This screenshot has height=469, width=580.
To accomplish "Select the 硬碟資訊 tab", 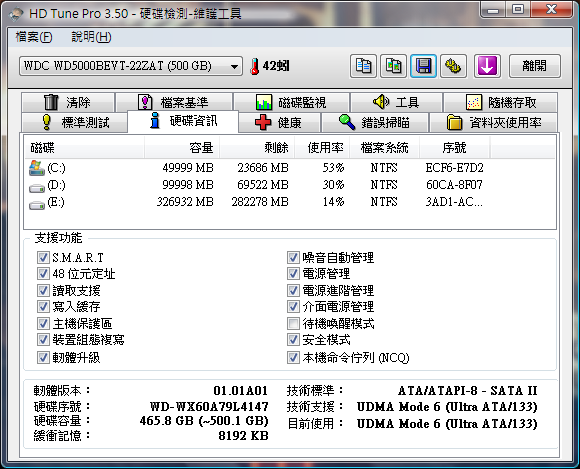I will (183, 121).
